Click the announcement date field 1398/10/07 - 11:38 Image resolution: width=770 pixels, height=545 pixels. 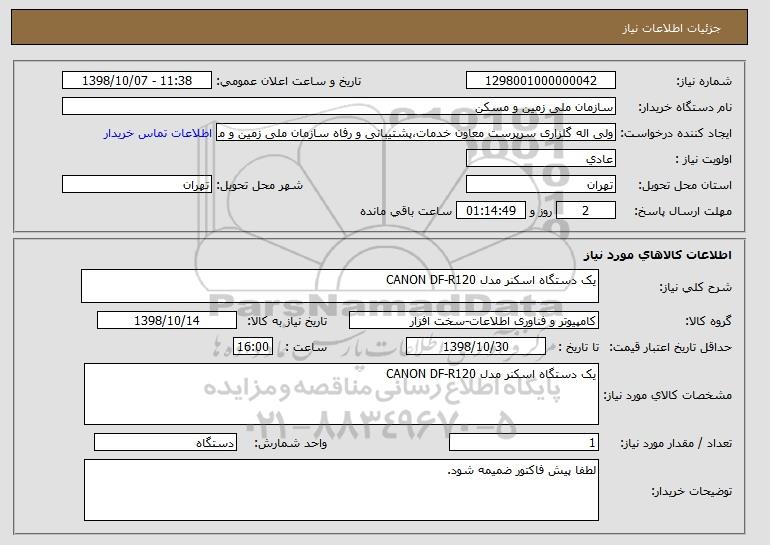point(137,81)
